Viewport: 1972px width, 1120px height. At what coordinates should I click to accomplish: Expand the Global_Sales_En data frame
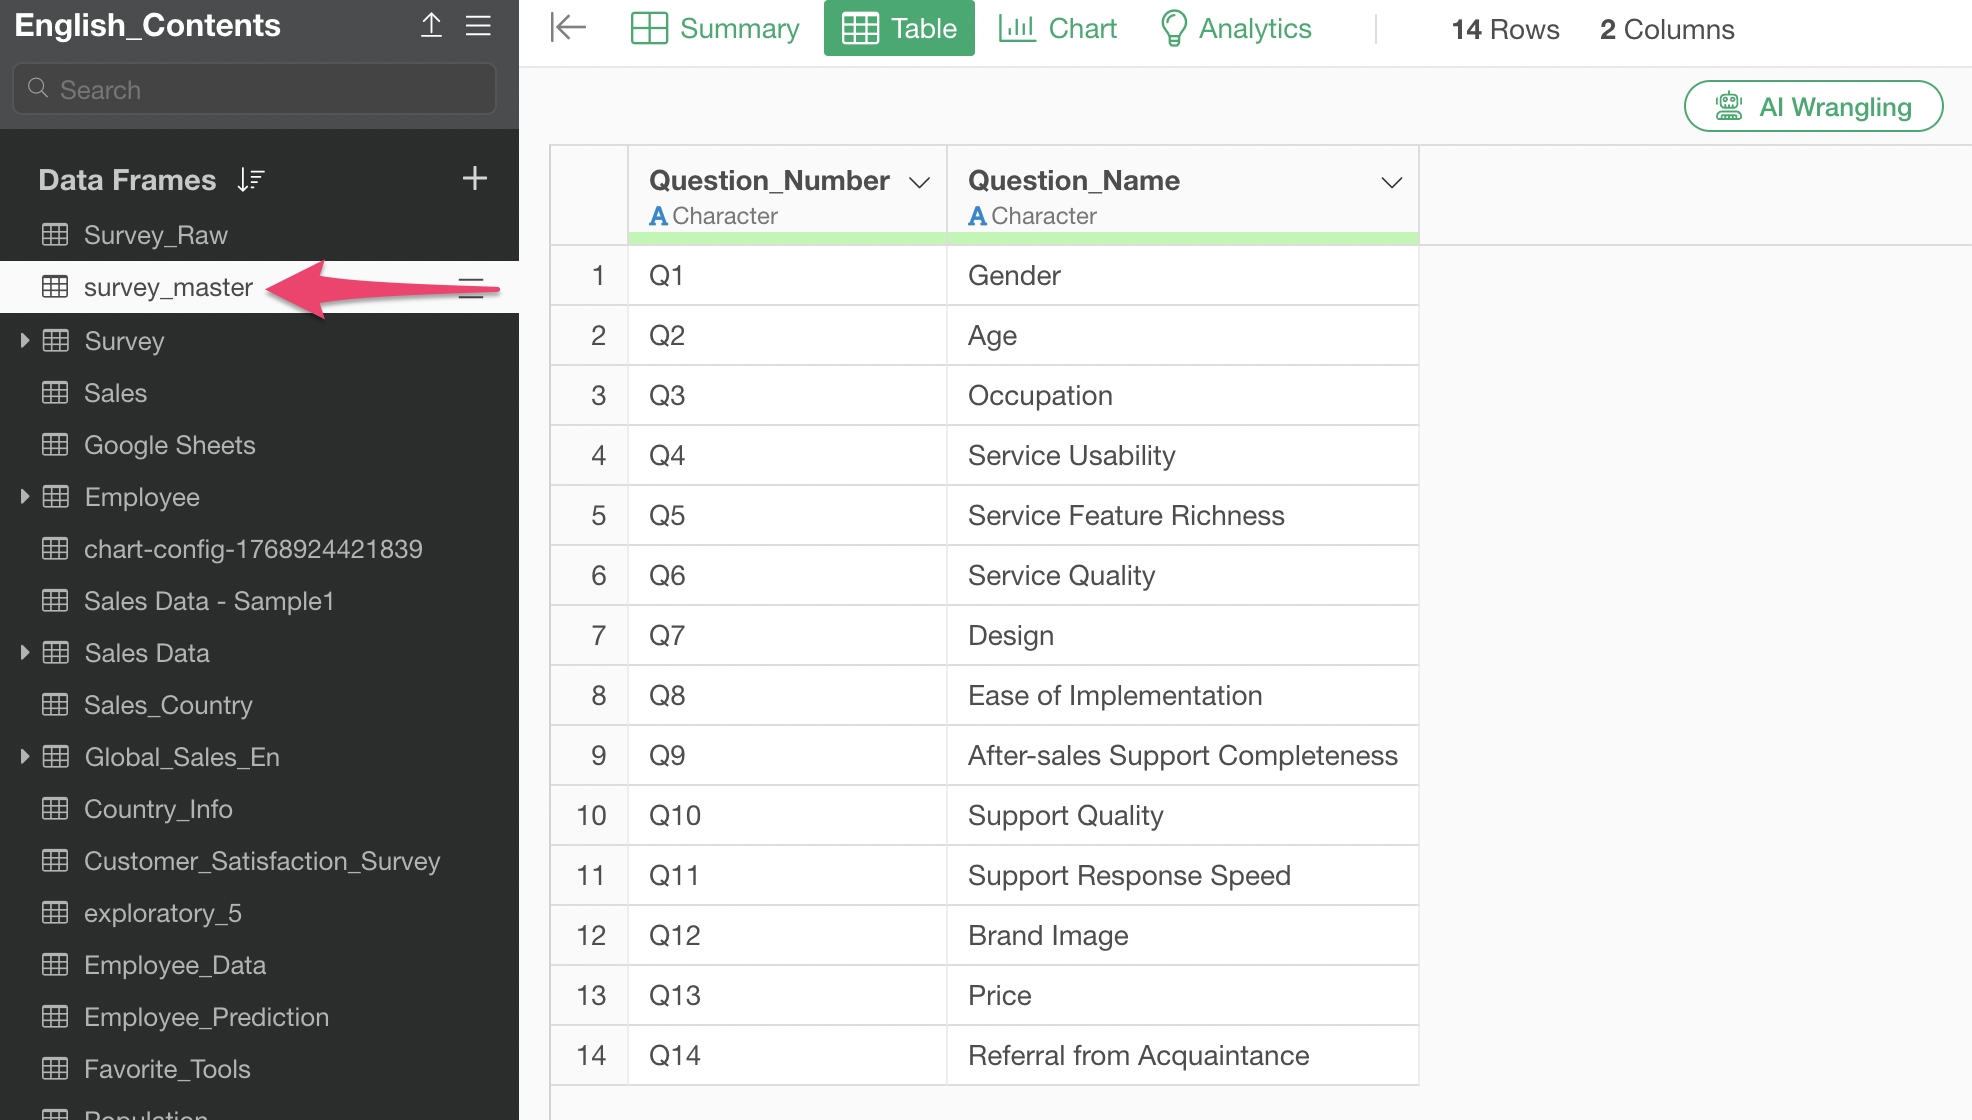(25, 757)
